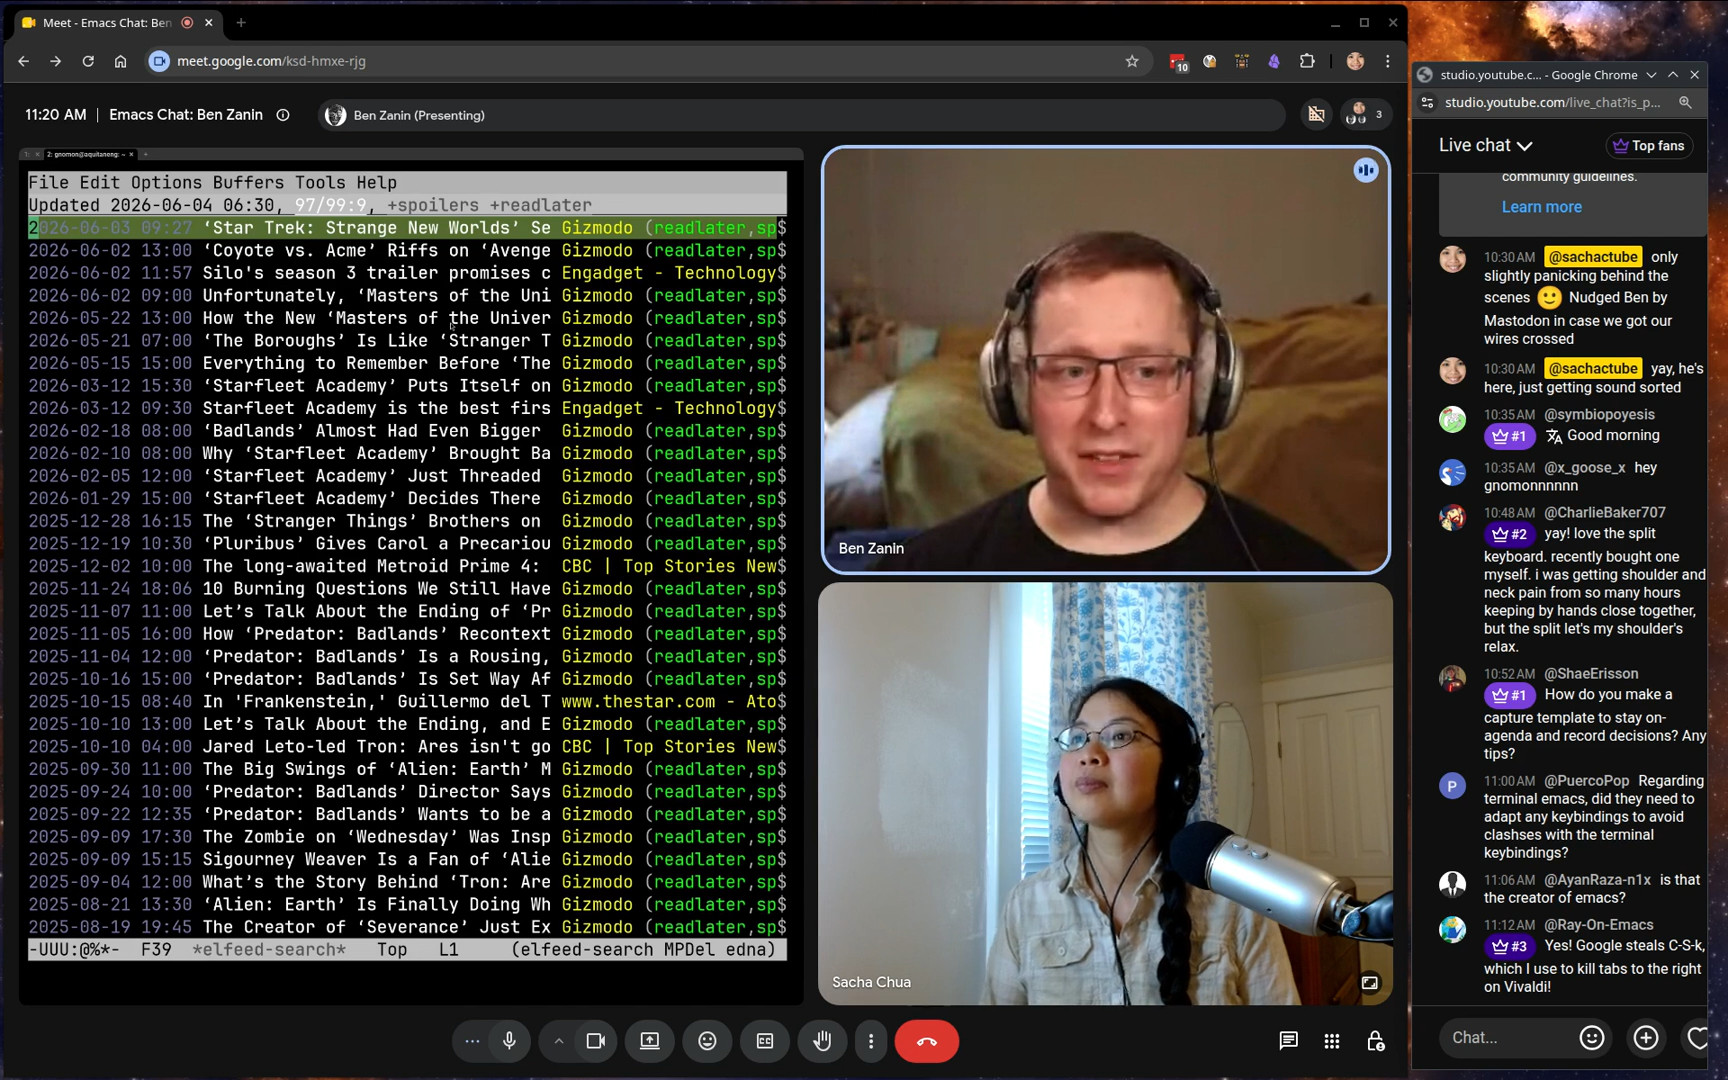Image resolution: width=1728 pixels, height=1080 pixels.
Task: Expand audio settings chevron
Action: pyautogui.click(x=559, y=1041)
